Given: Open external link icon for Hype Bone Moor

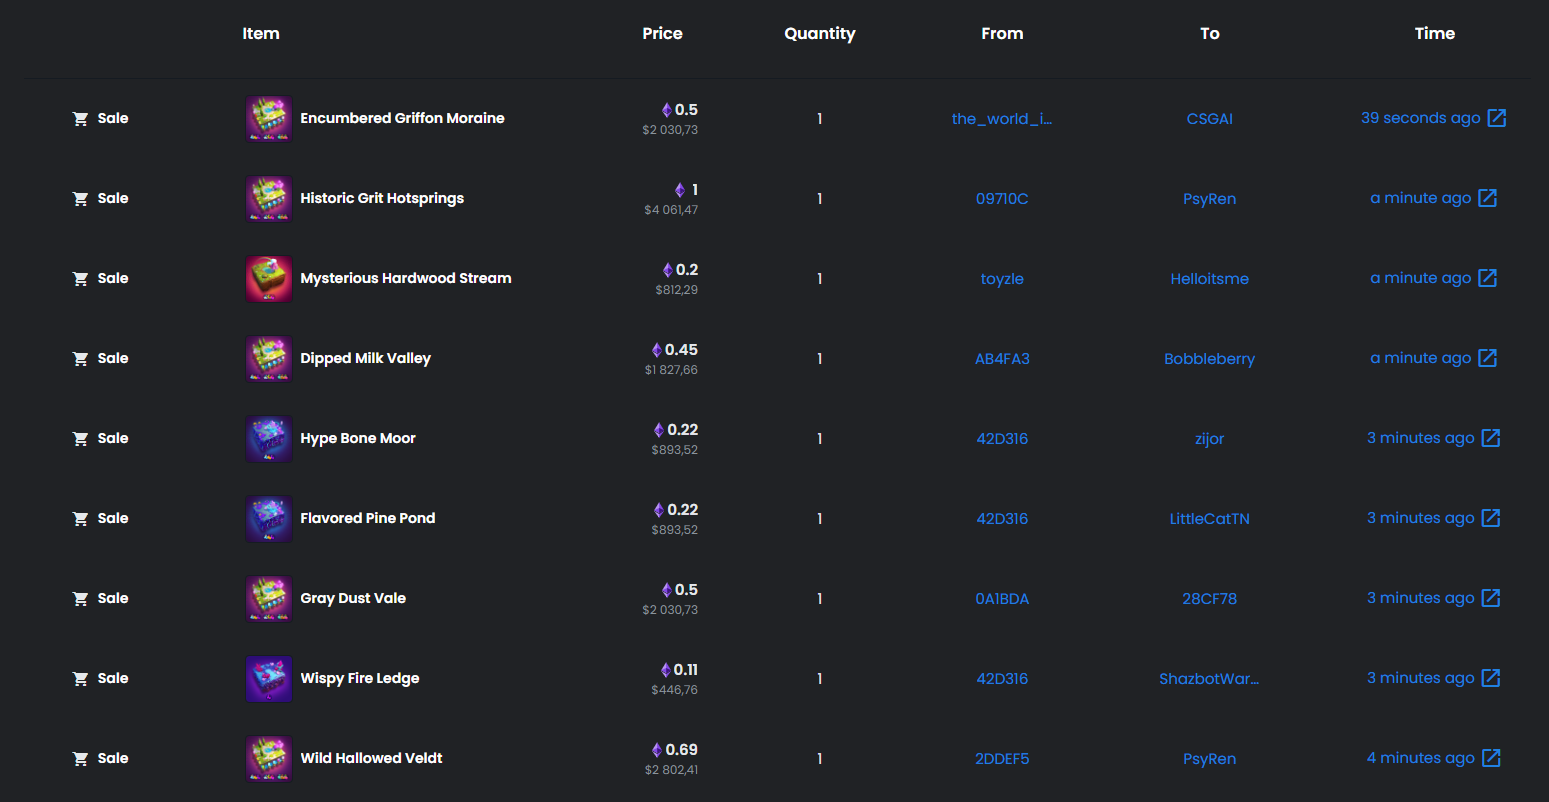Looking at the screenshot, I should (x=1490, y=438).
